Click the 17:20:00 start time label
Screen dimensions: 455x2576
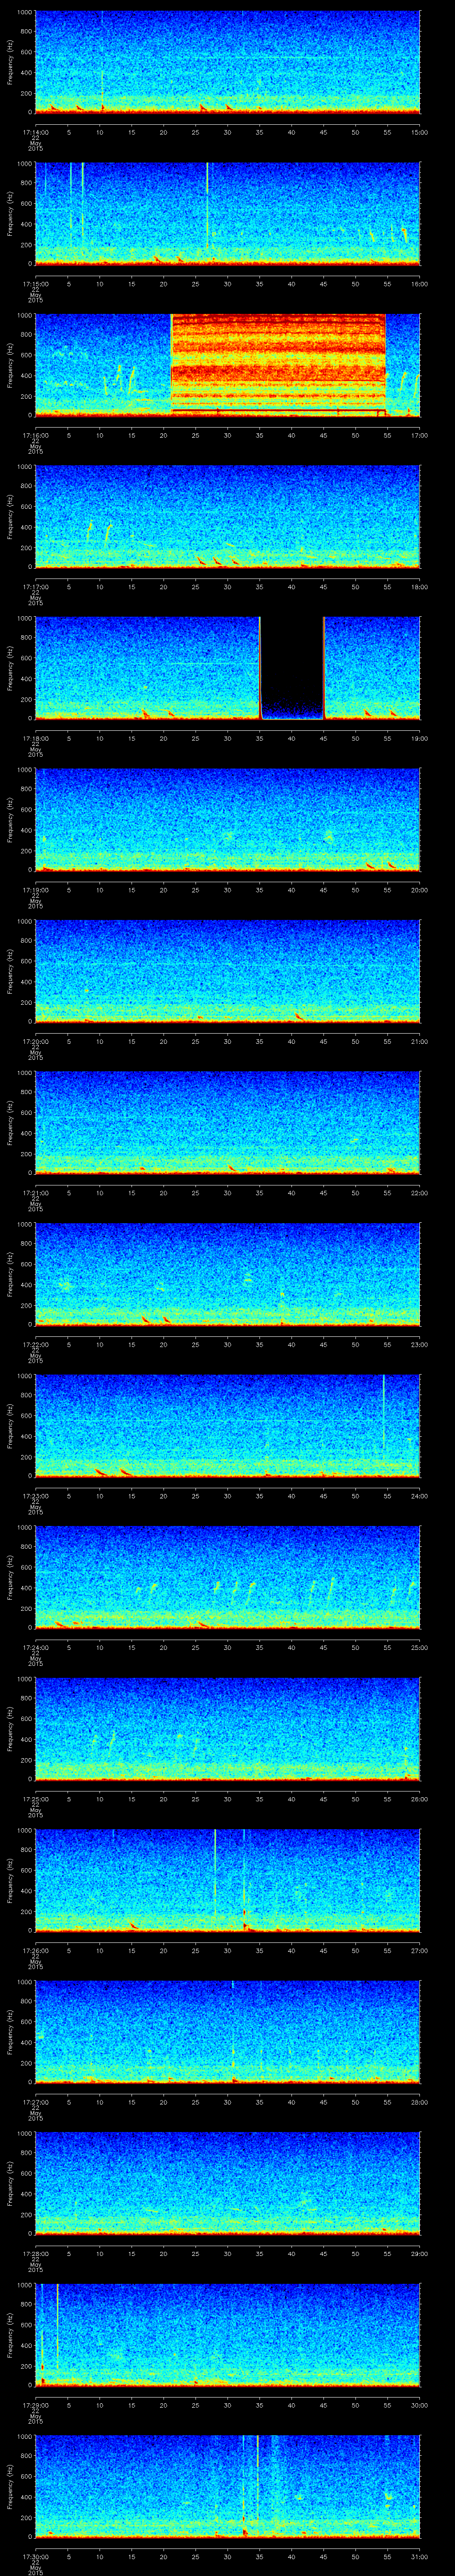[x=35, y=1041]
